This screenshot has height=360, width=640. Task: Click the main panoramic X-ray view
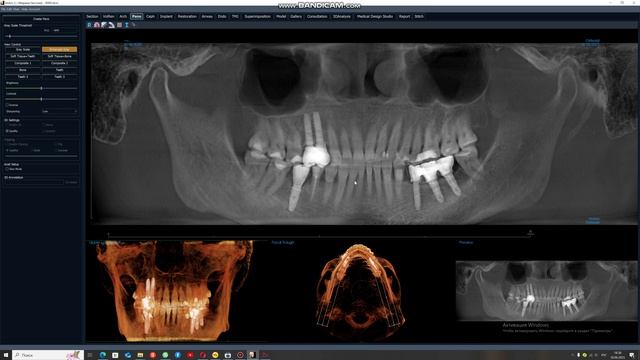(x=363, y=133)
